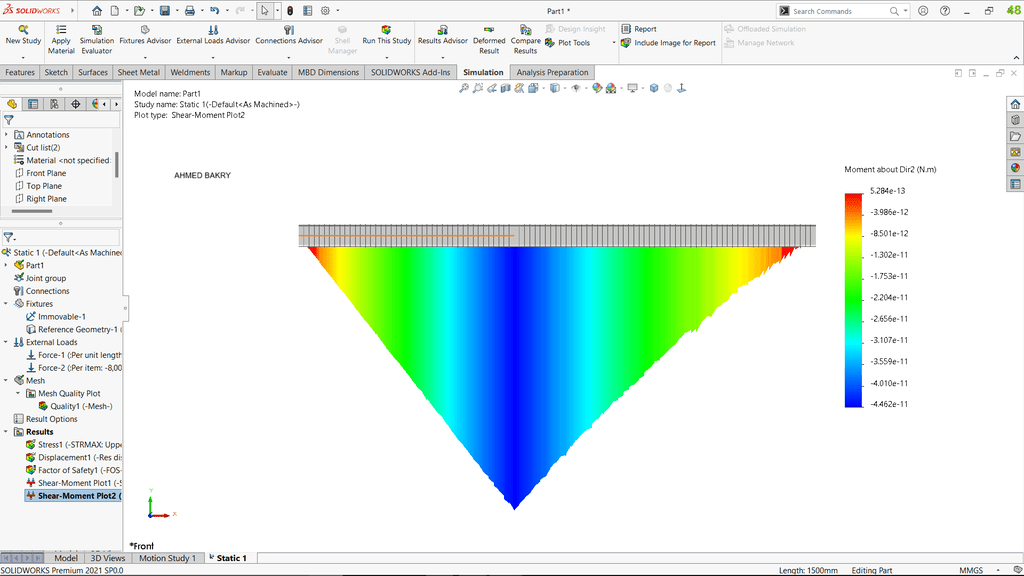Click the Zoom to Fit icon

coord(464,88)
